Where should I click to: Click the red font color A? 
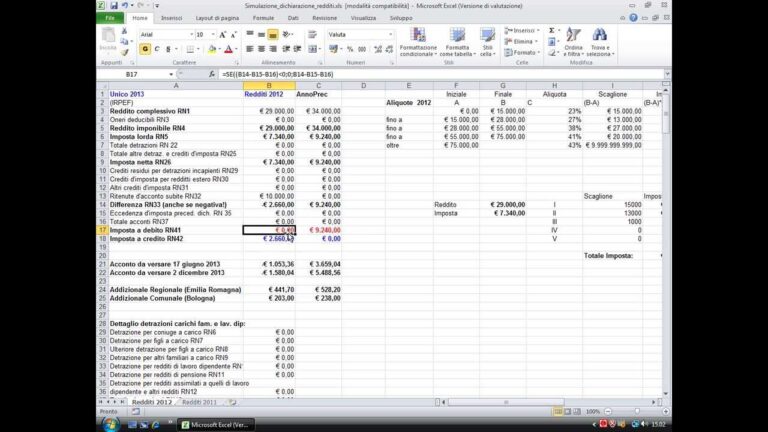point(228,49)
